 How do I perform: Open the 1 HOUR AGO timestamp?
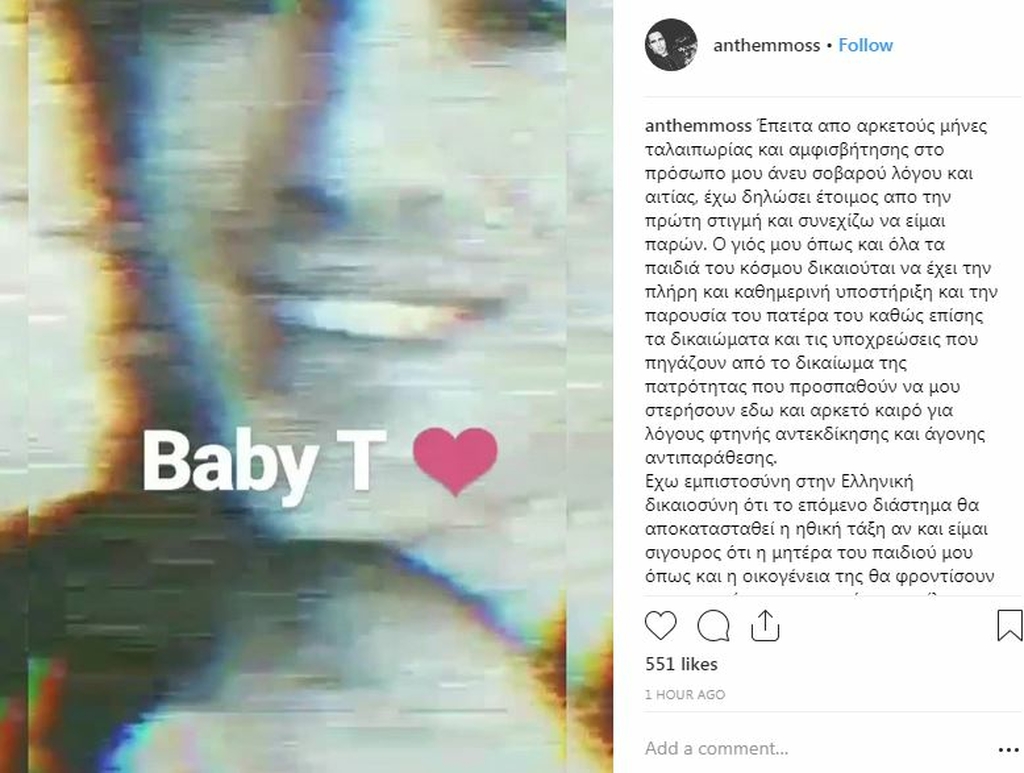pos(685,695)
